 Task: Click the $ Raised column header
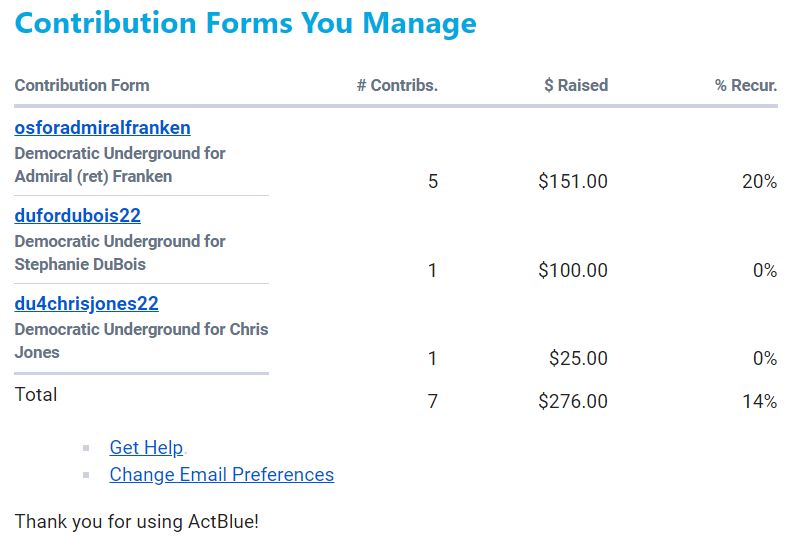tap(575, 86)
